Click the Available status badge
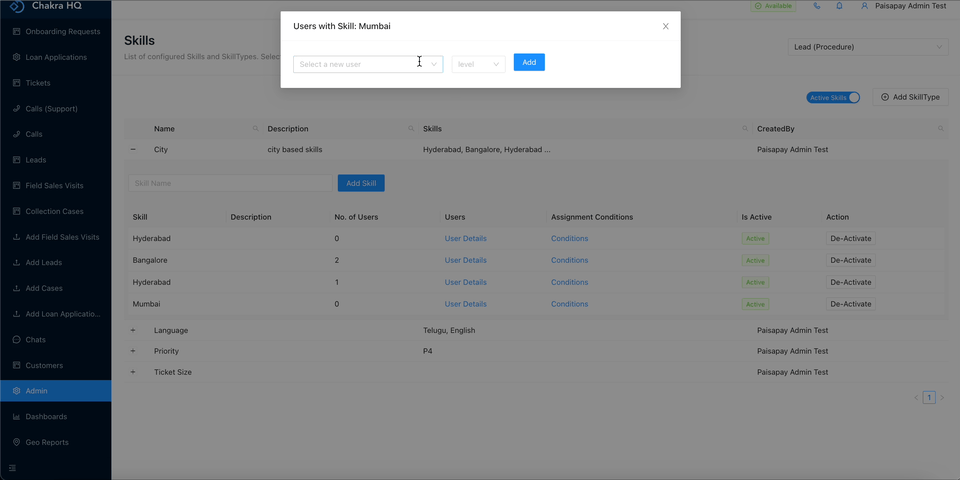The height and width of the screenshot is (480, 960). (773, 6)
